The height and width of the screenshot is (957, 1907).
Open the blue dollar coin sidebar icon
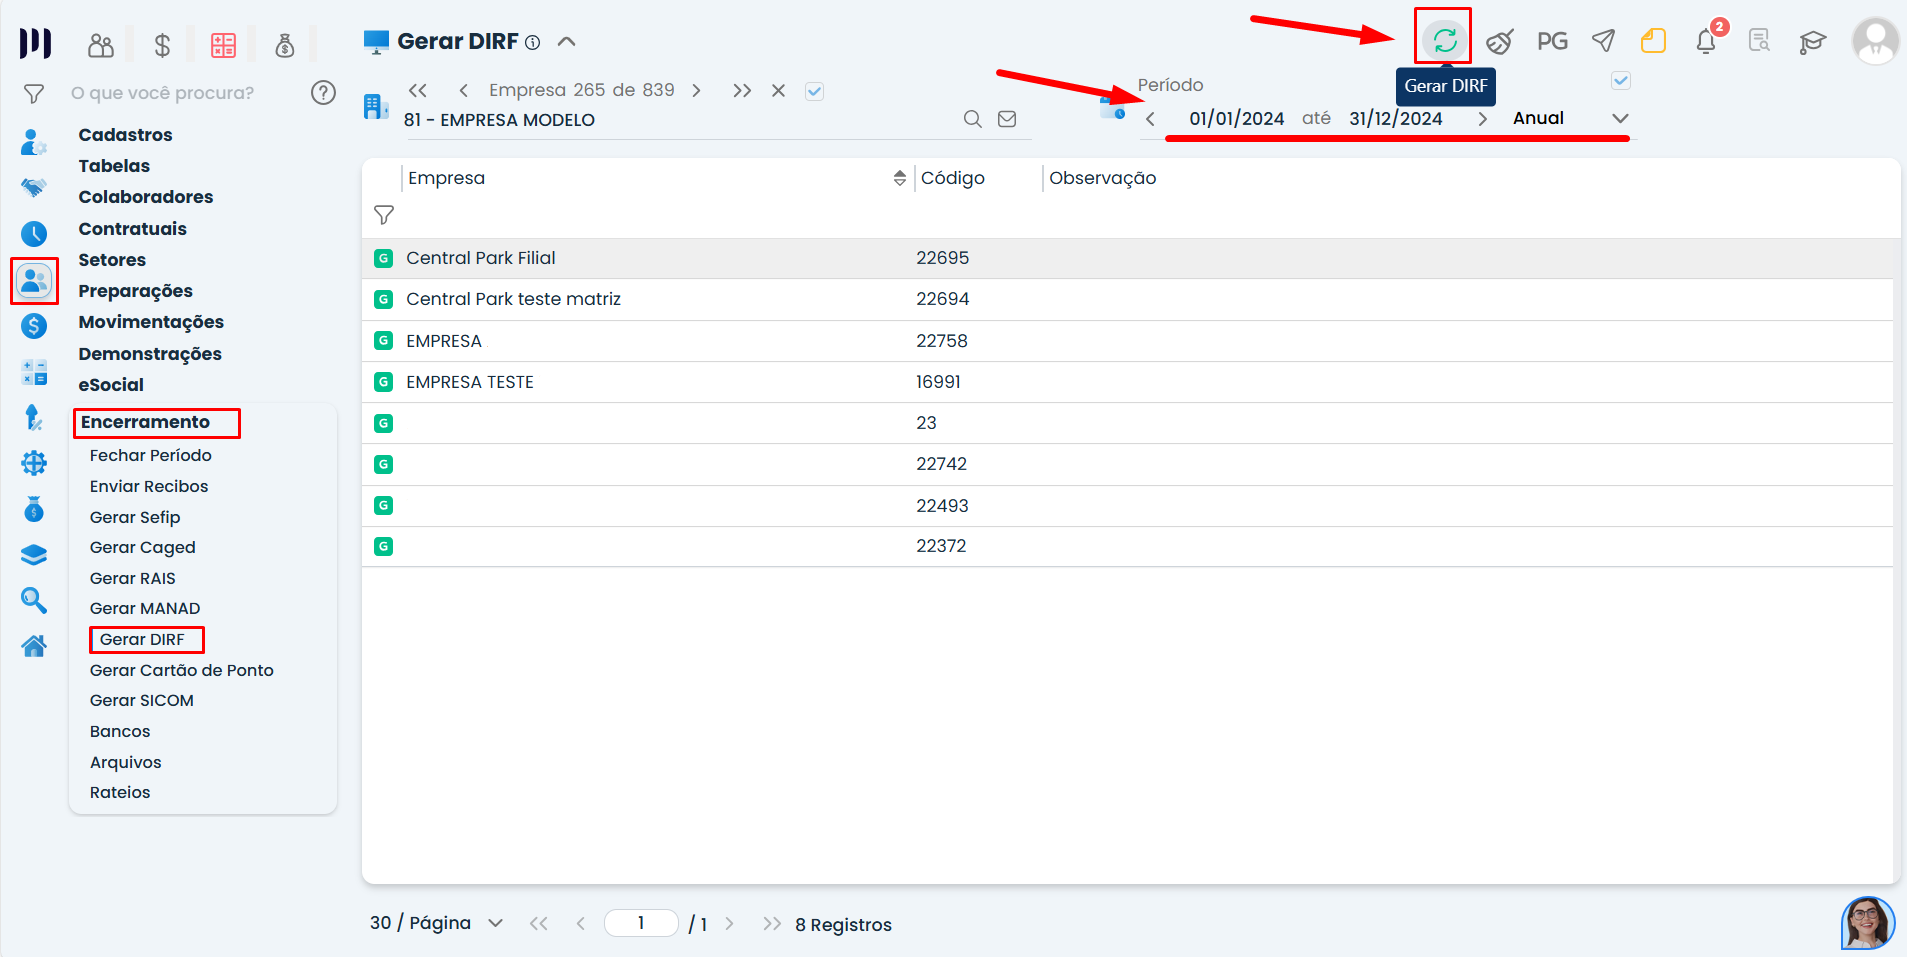click(34, 326)
